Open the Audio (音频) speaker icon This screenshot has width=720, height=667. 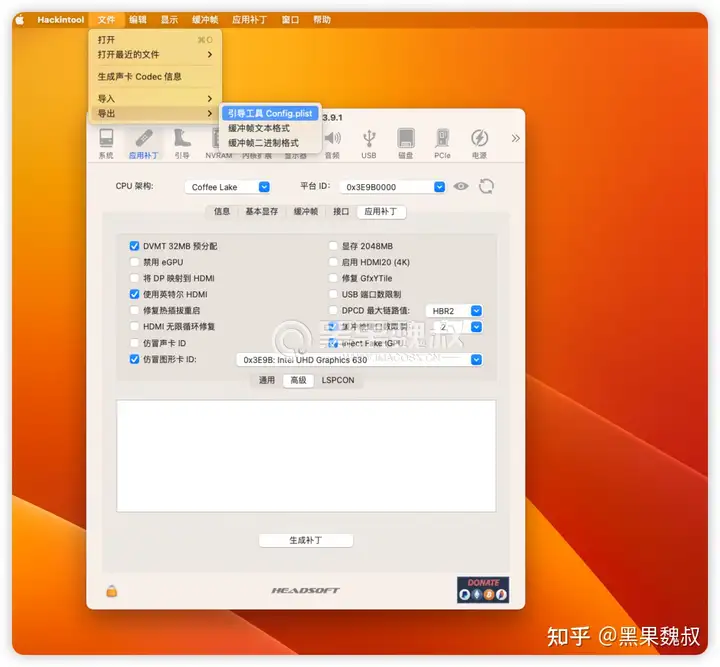point(332,143)
